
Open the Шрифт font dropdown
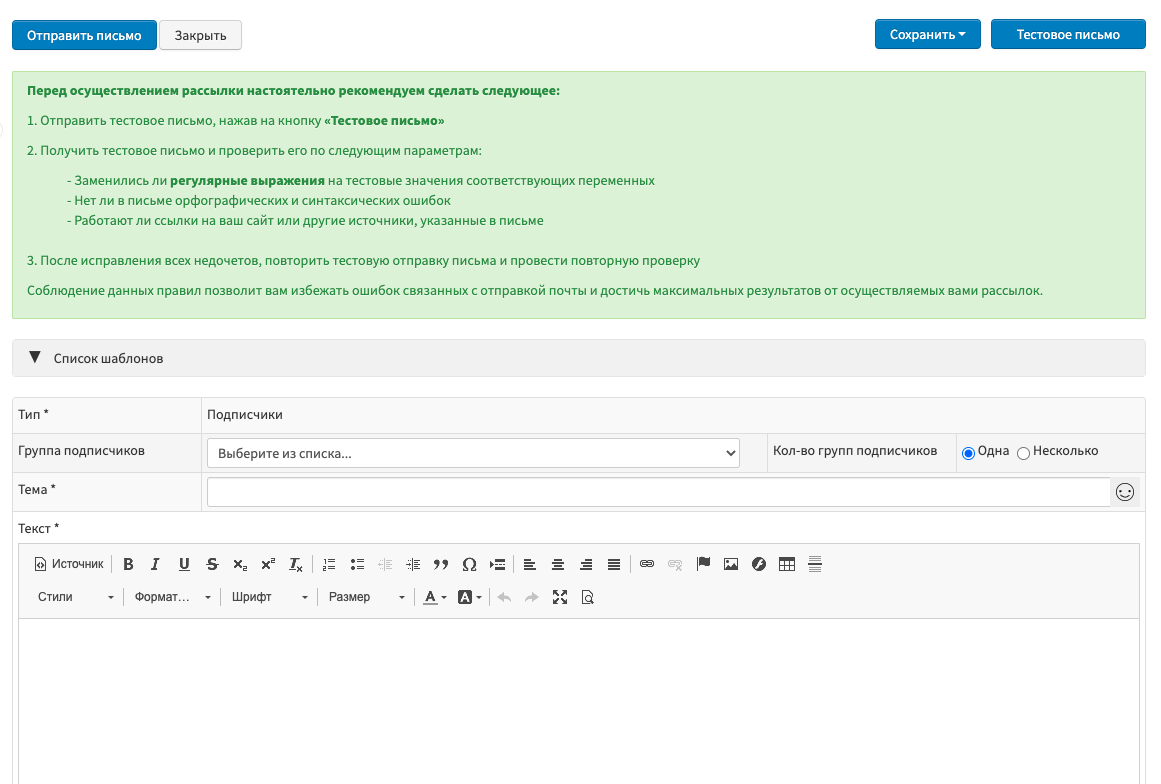[x=269, y=597]
